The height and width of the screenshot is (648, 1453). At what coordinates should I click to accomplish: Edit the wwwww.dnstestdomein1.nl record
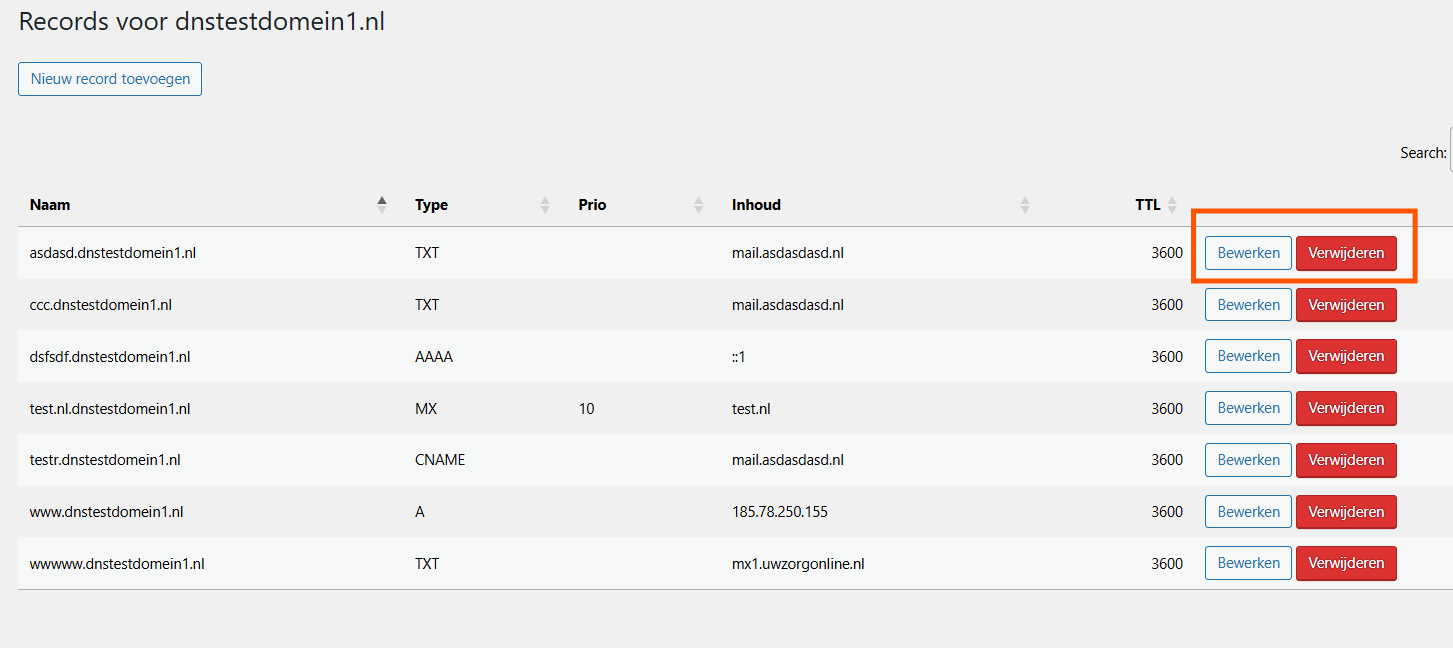(x=1248, y=563)
